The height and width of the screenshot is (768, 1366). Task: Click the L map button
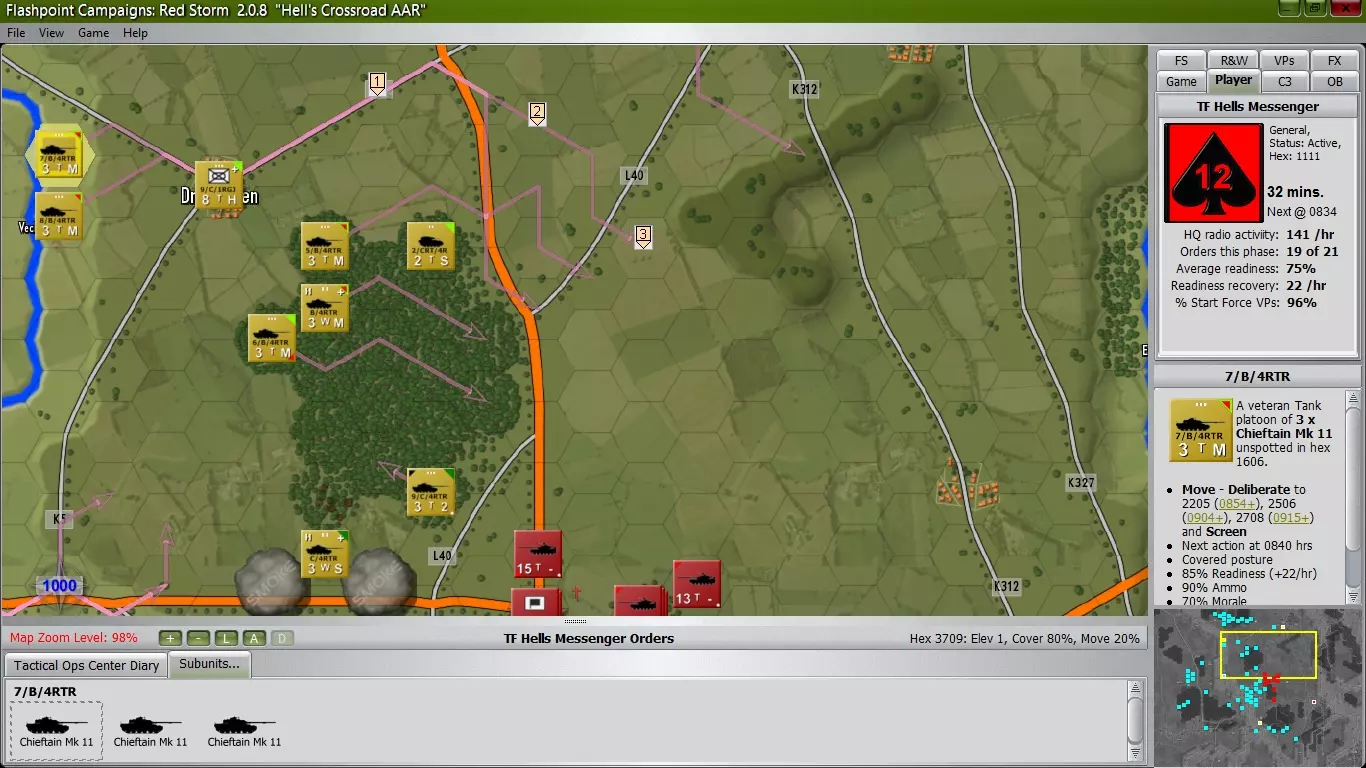coord(226,638)
